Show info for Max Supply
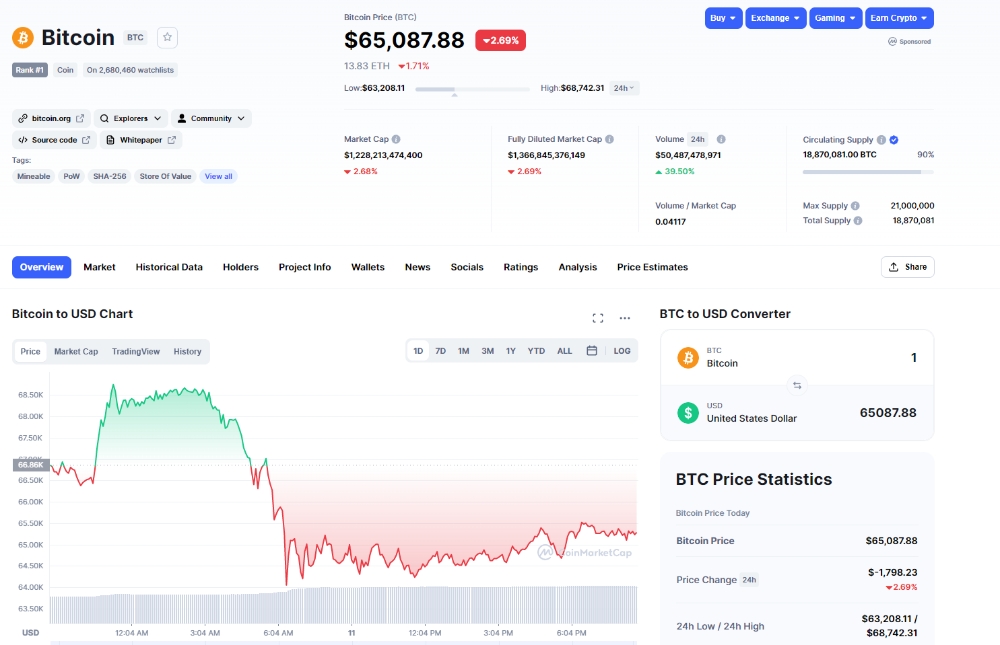 coord(855,205)
